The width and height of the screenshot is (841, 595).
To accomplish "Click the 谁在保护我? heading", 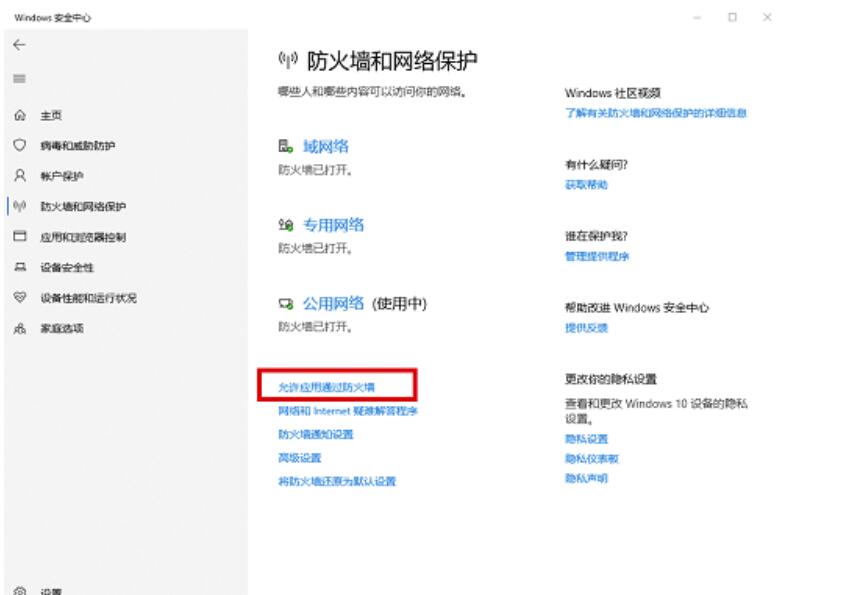I will coord(596,236).
